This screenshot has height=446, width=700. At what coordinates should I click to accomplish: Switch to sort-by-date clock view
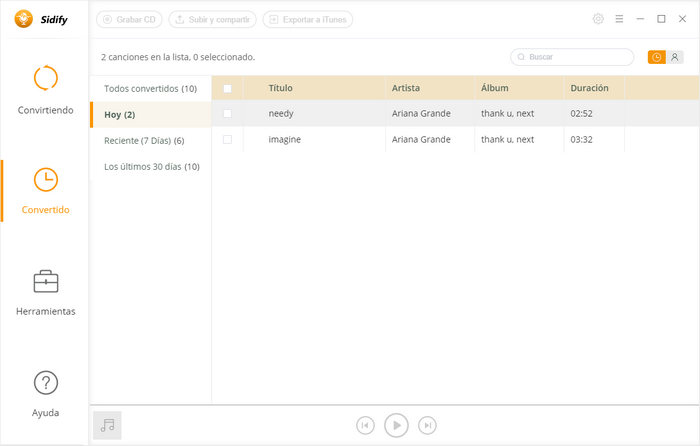657,57
